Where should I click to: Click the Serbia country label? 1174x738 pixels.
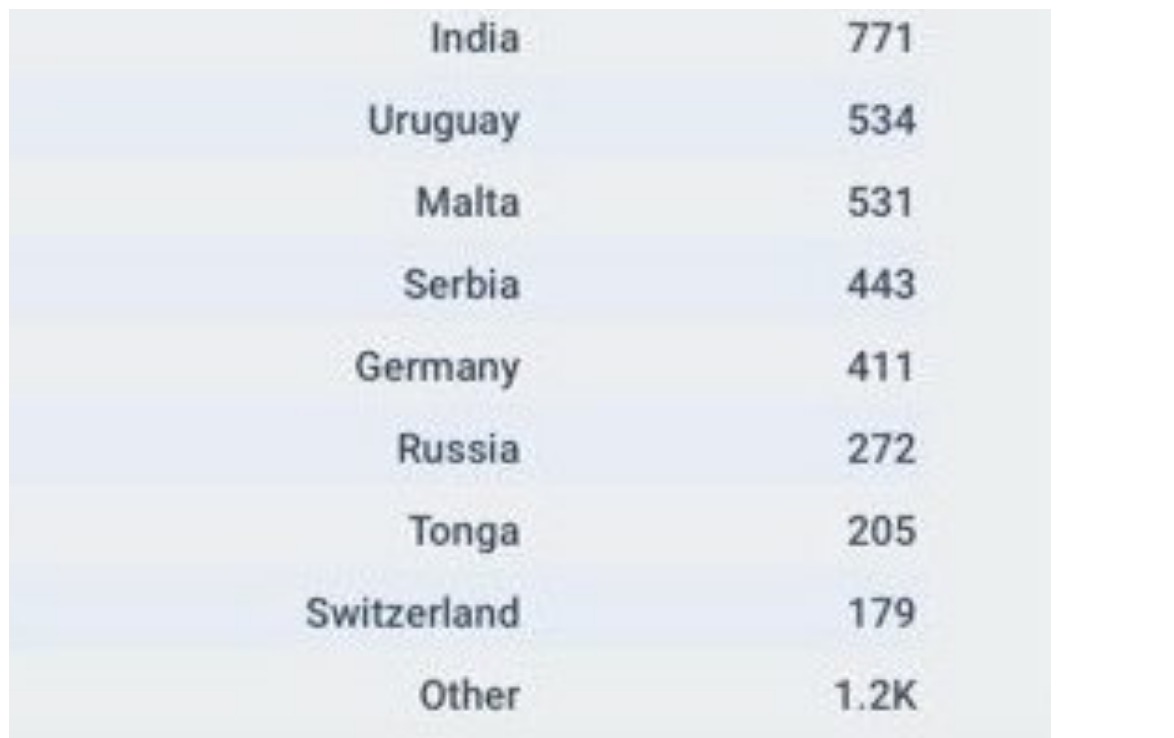click(461, 286)
